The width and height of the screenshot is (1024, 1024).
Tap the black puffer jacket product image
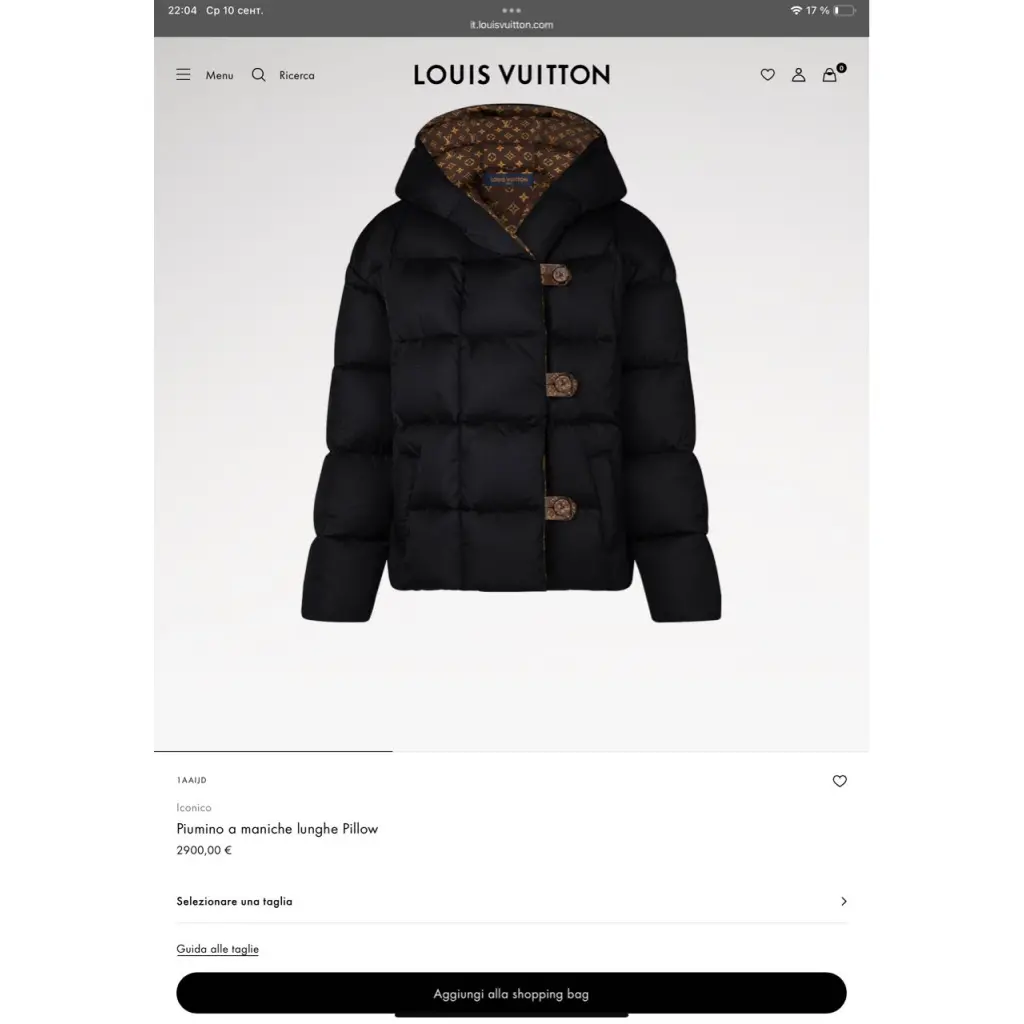[x=511, y=363]
